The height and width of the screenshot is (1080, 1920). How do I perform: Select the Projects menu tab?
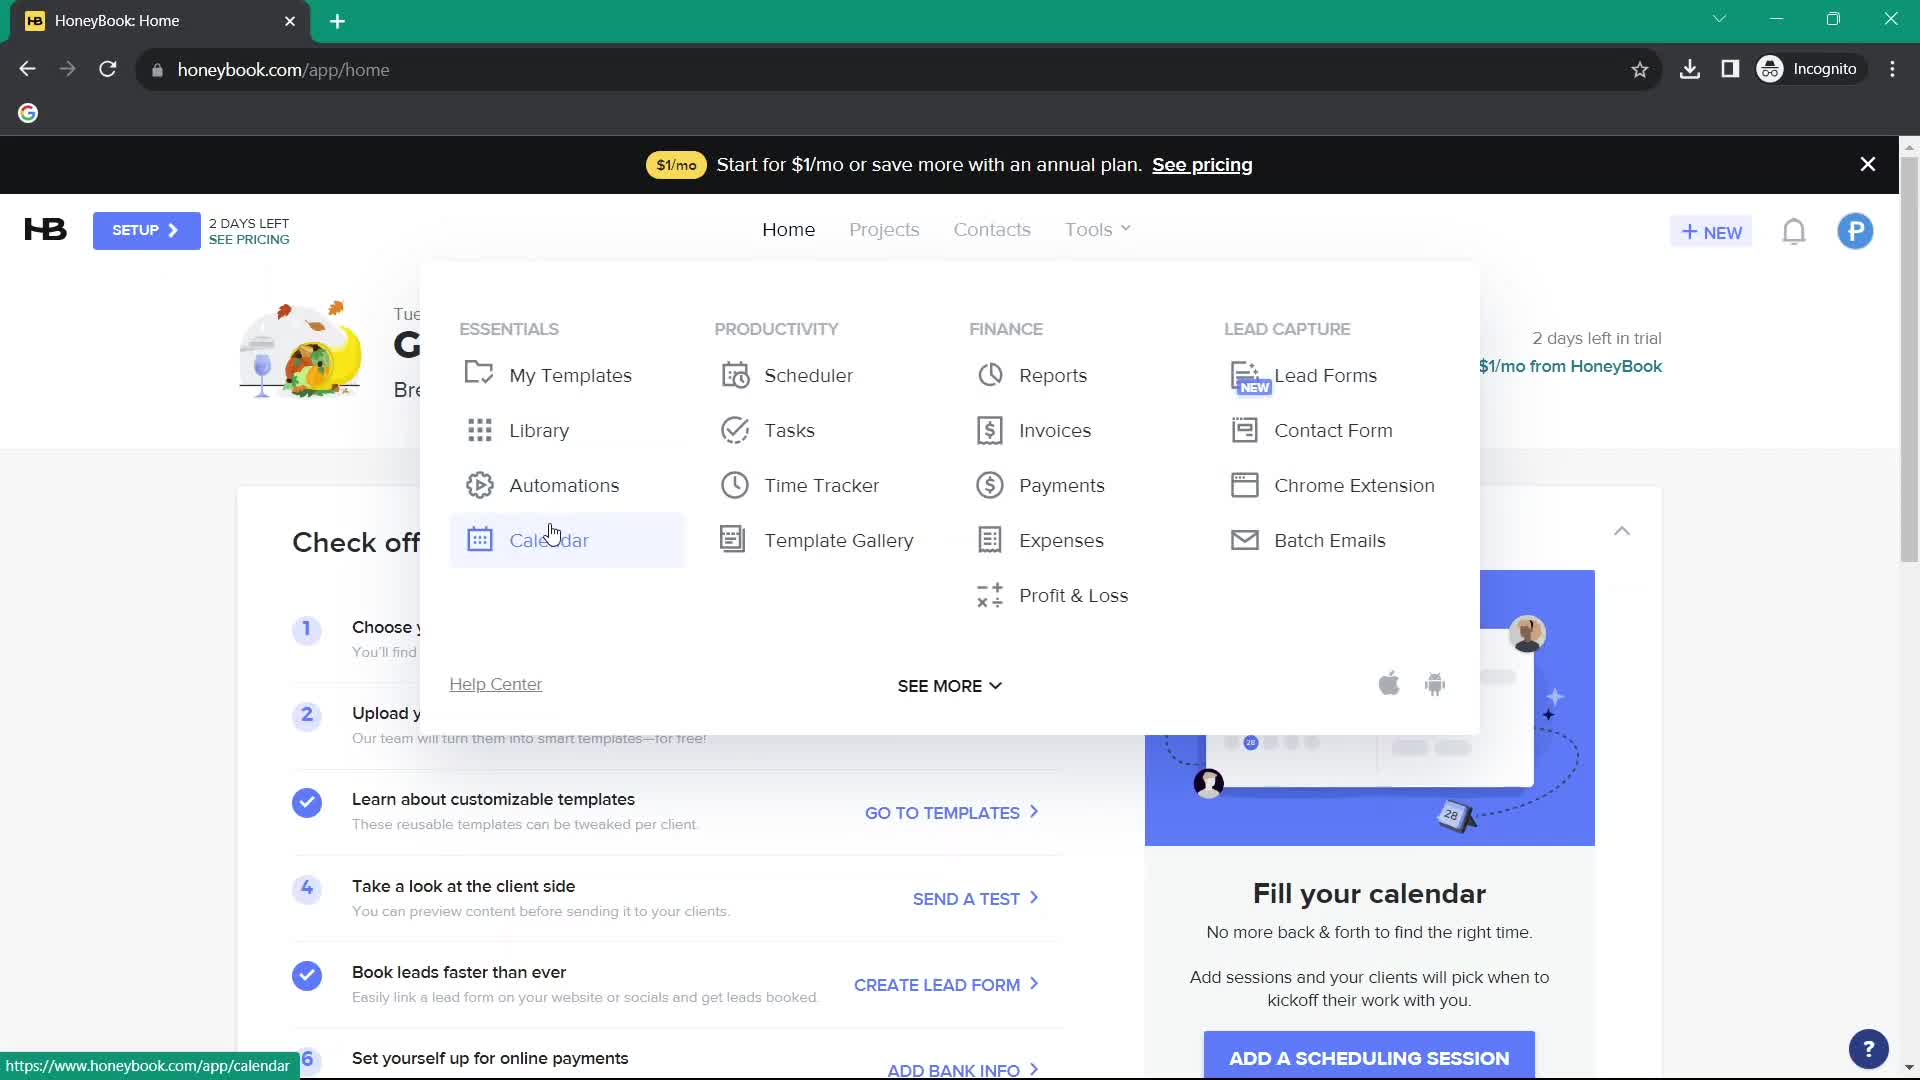(x=886, y=229)
